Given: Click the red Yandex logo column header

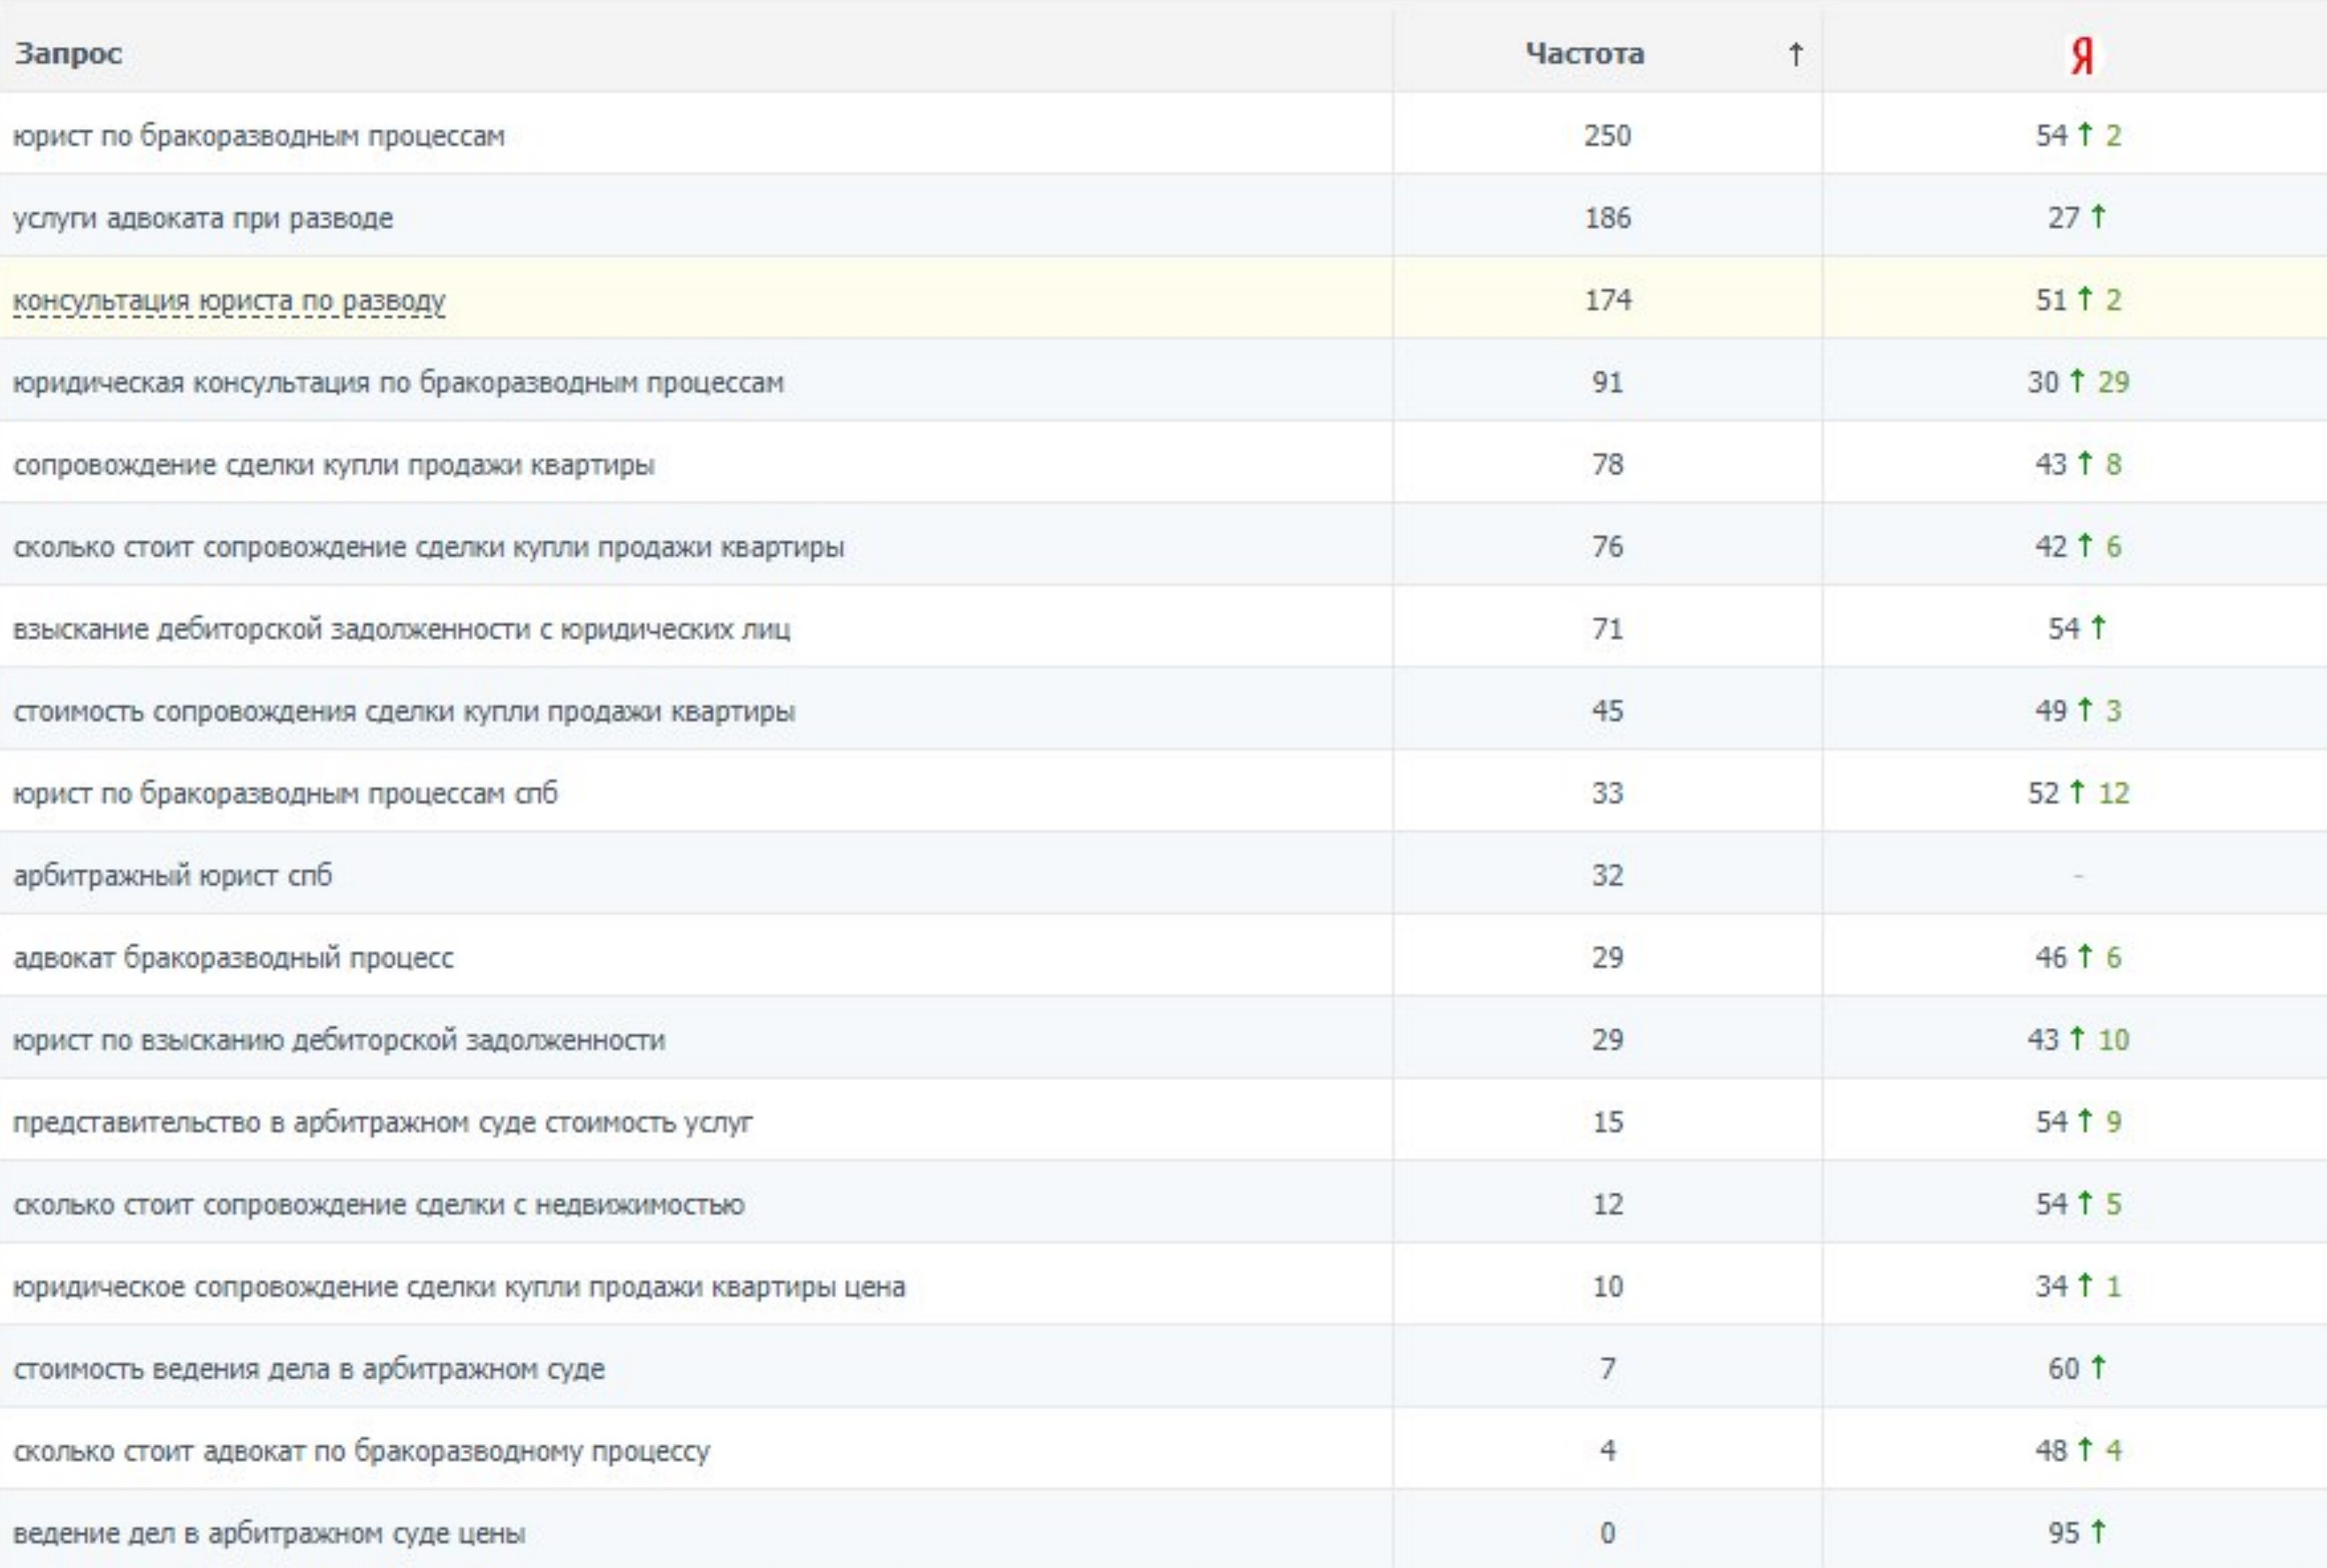Looking at the screenshot, I should click(x=2082, y=56).
